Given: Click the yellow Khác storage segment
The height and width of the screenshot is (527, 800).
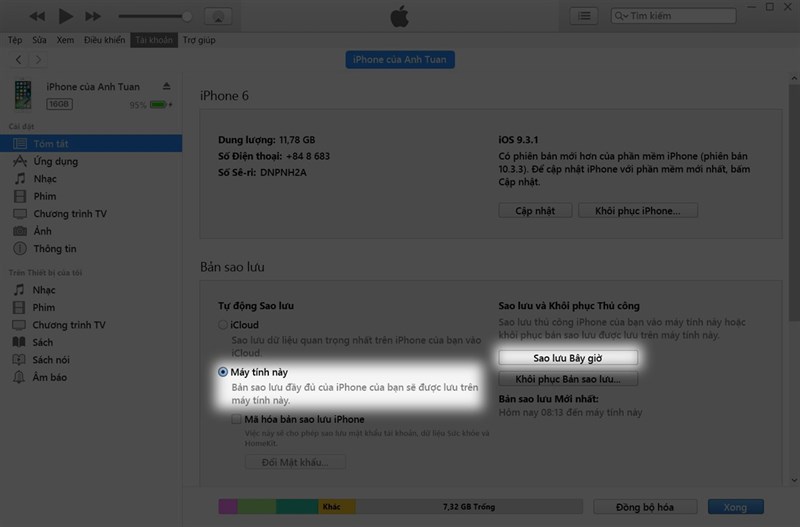Looking at the screenshot, I should 337,507.
